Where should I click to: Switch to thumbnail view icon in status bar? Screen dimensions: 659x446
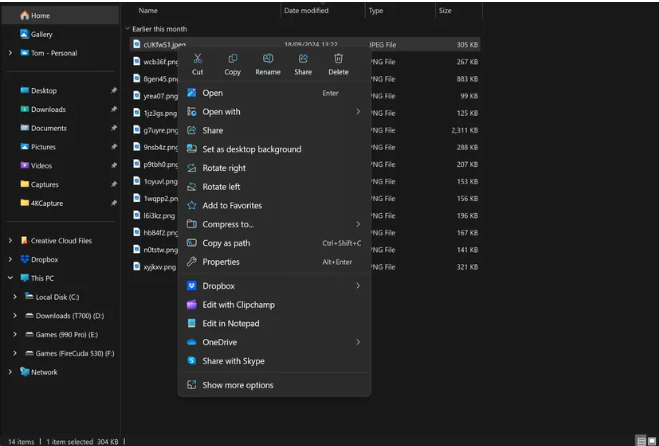pyautogui.click(x=651, y=441)
